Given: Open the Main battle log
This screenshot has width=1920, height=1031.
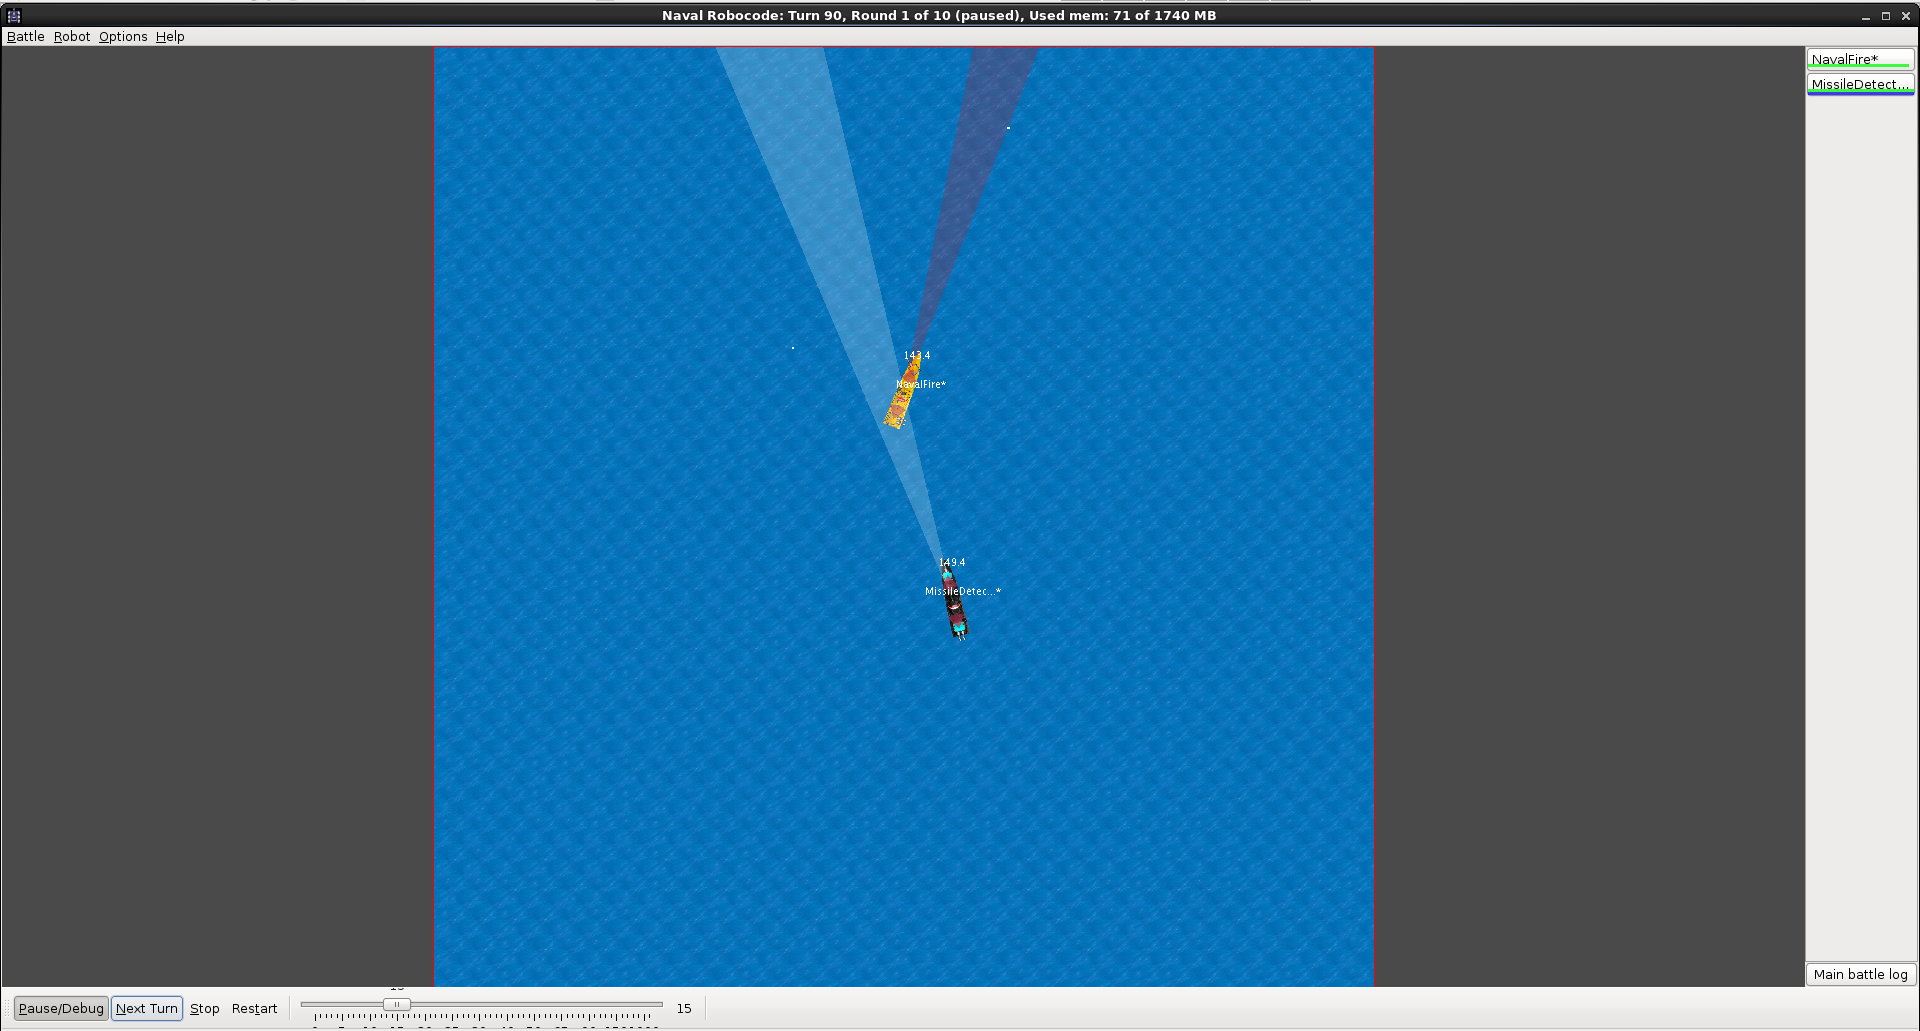Looking at the screenshot, I should coord(1860,974).
